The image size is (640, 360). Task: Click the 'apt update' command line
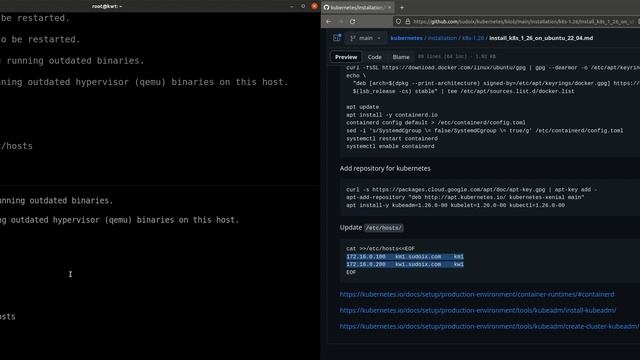[362, 107]
